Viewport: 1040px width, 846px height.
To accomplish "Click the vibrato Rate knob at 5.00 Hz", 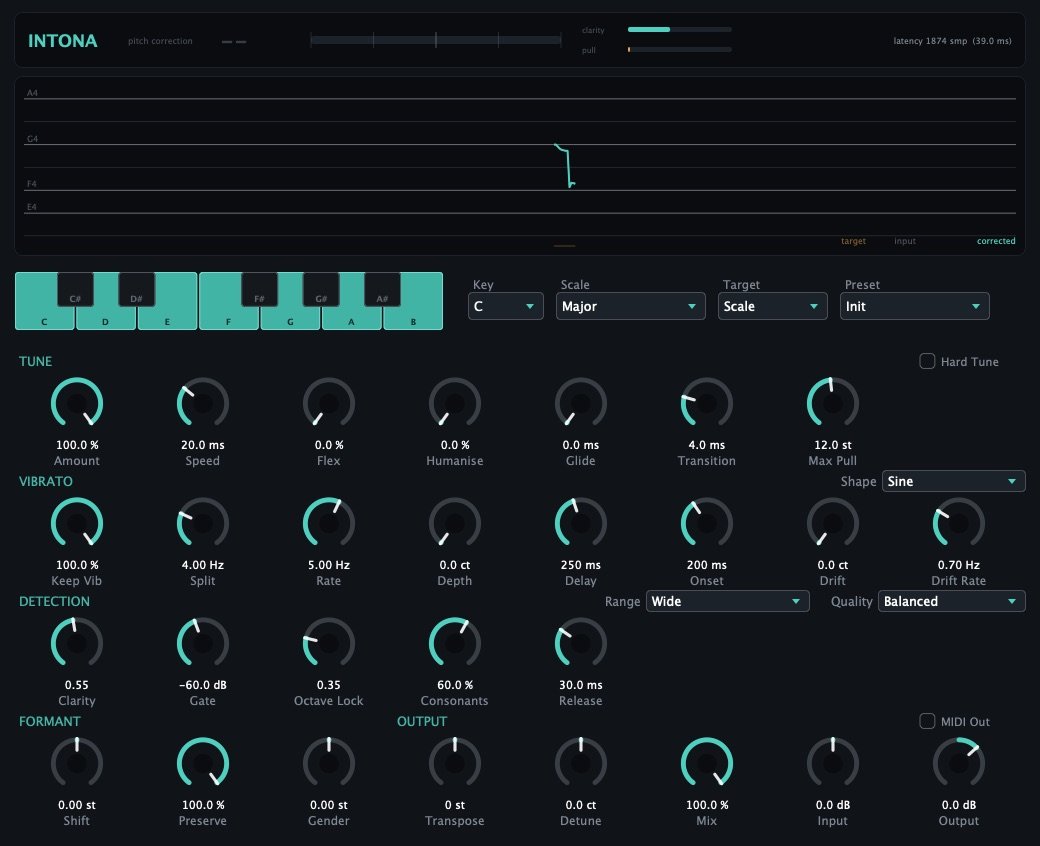I will [328, 522].
